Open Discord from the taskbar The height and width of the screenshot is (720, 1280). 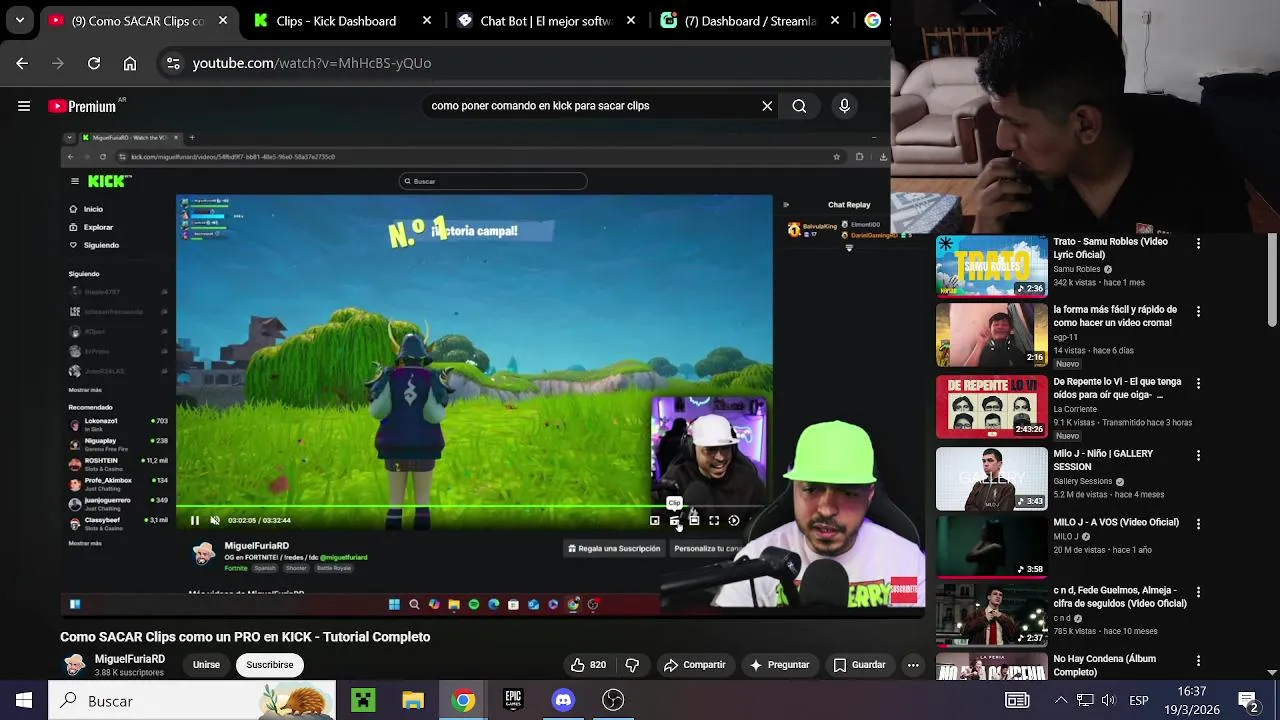pos(563,701)
